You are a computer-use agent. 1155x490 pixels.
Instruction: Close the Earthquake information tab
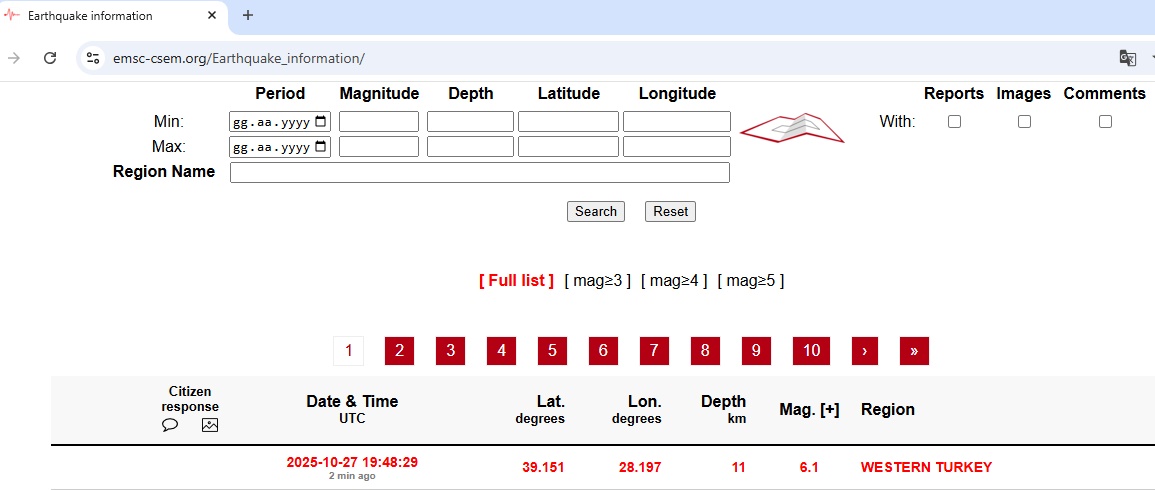pyautogui.click(x=212, y=15)
